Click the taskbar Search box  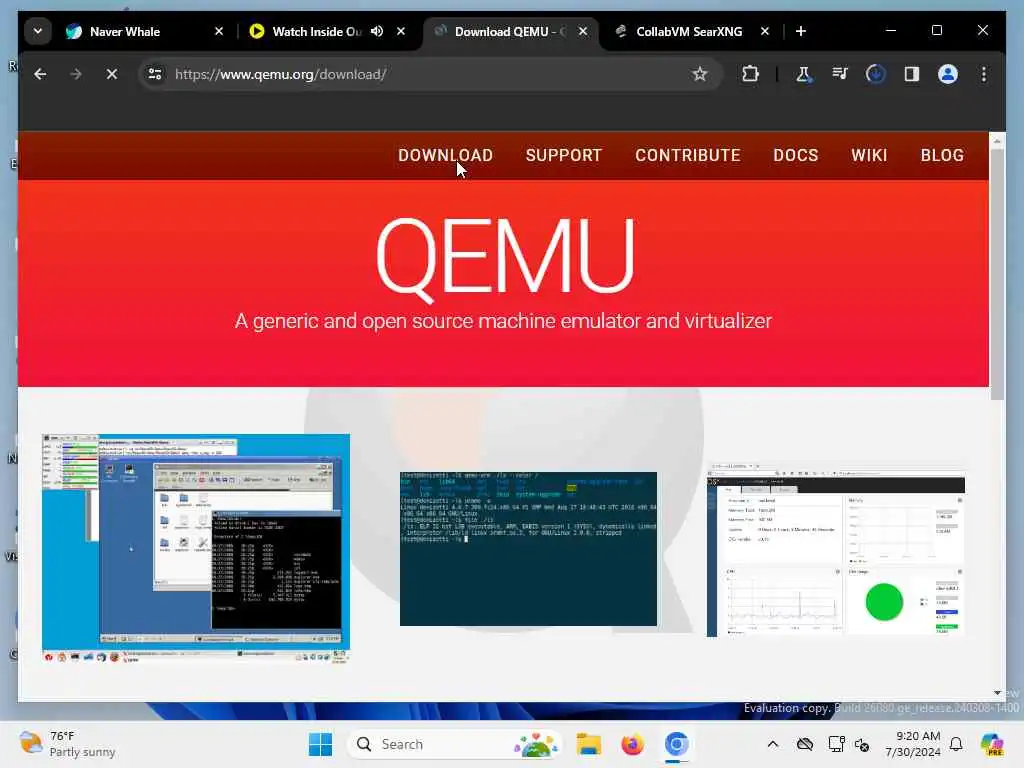coord(455,744)
